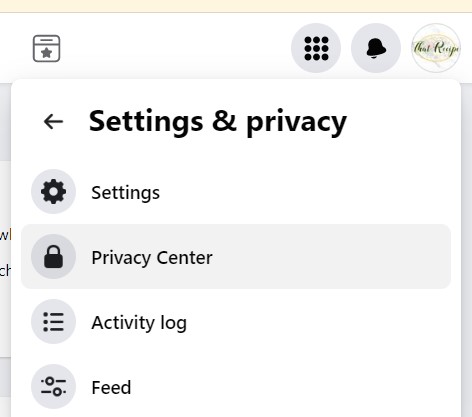472x417 pixels.
Task: Click the Activity log list icon
Action: (x=53, y=322)
